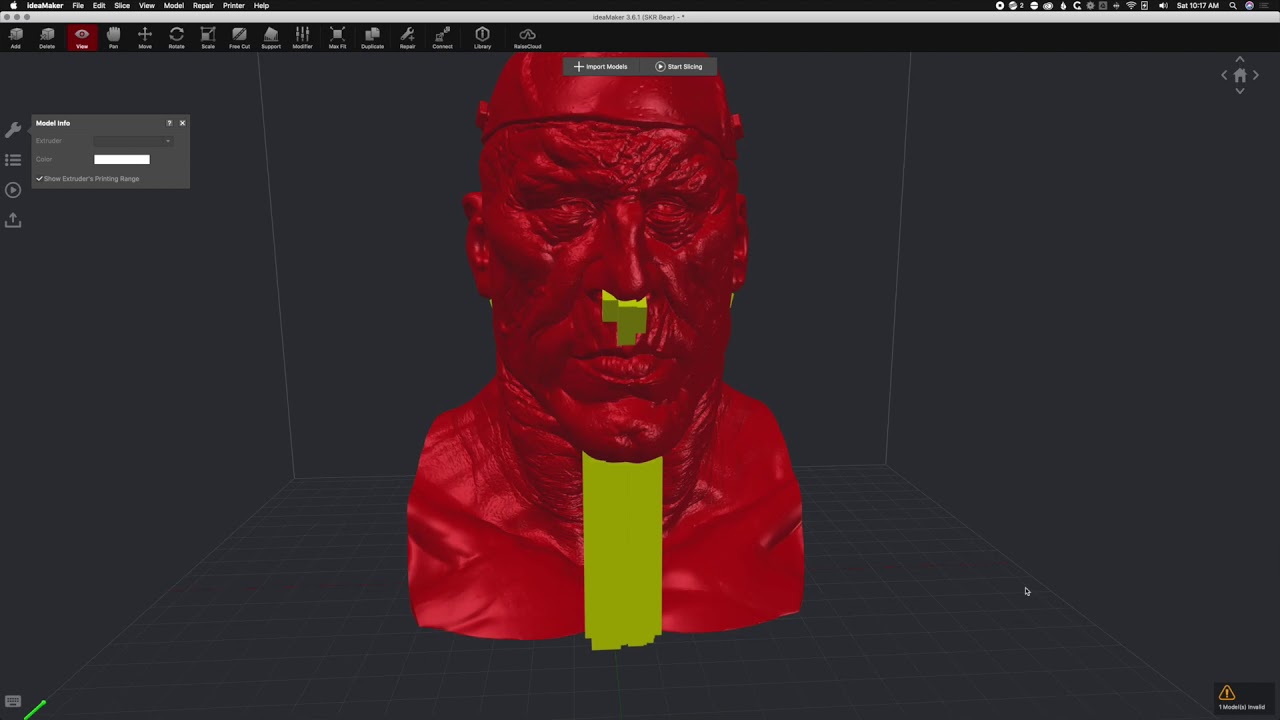
Task: Select the Rotate tool
Action: (176, 38)
